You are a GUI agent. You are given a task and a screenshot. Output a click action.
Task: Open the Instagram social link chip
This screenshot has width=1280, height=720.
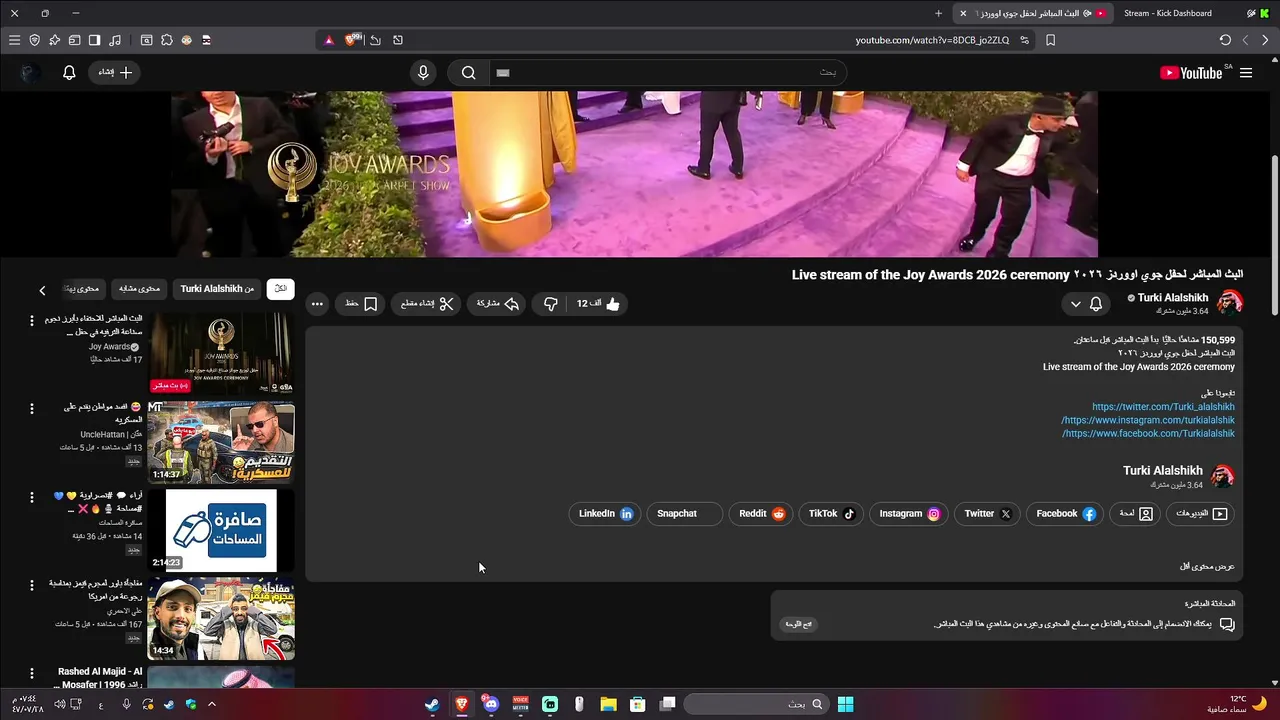pyautogui.click(x=909, y=514)
